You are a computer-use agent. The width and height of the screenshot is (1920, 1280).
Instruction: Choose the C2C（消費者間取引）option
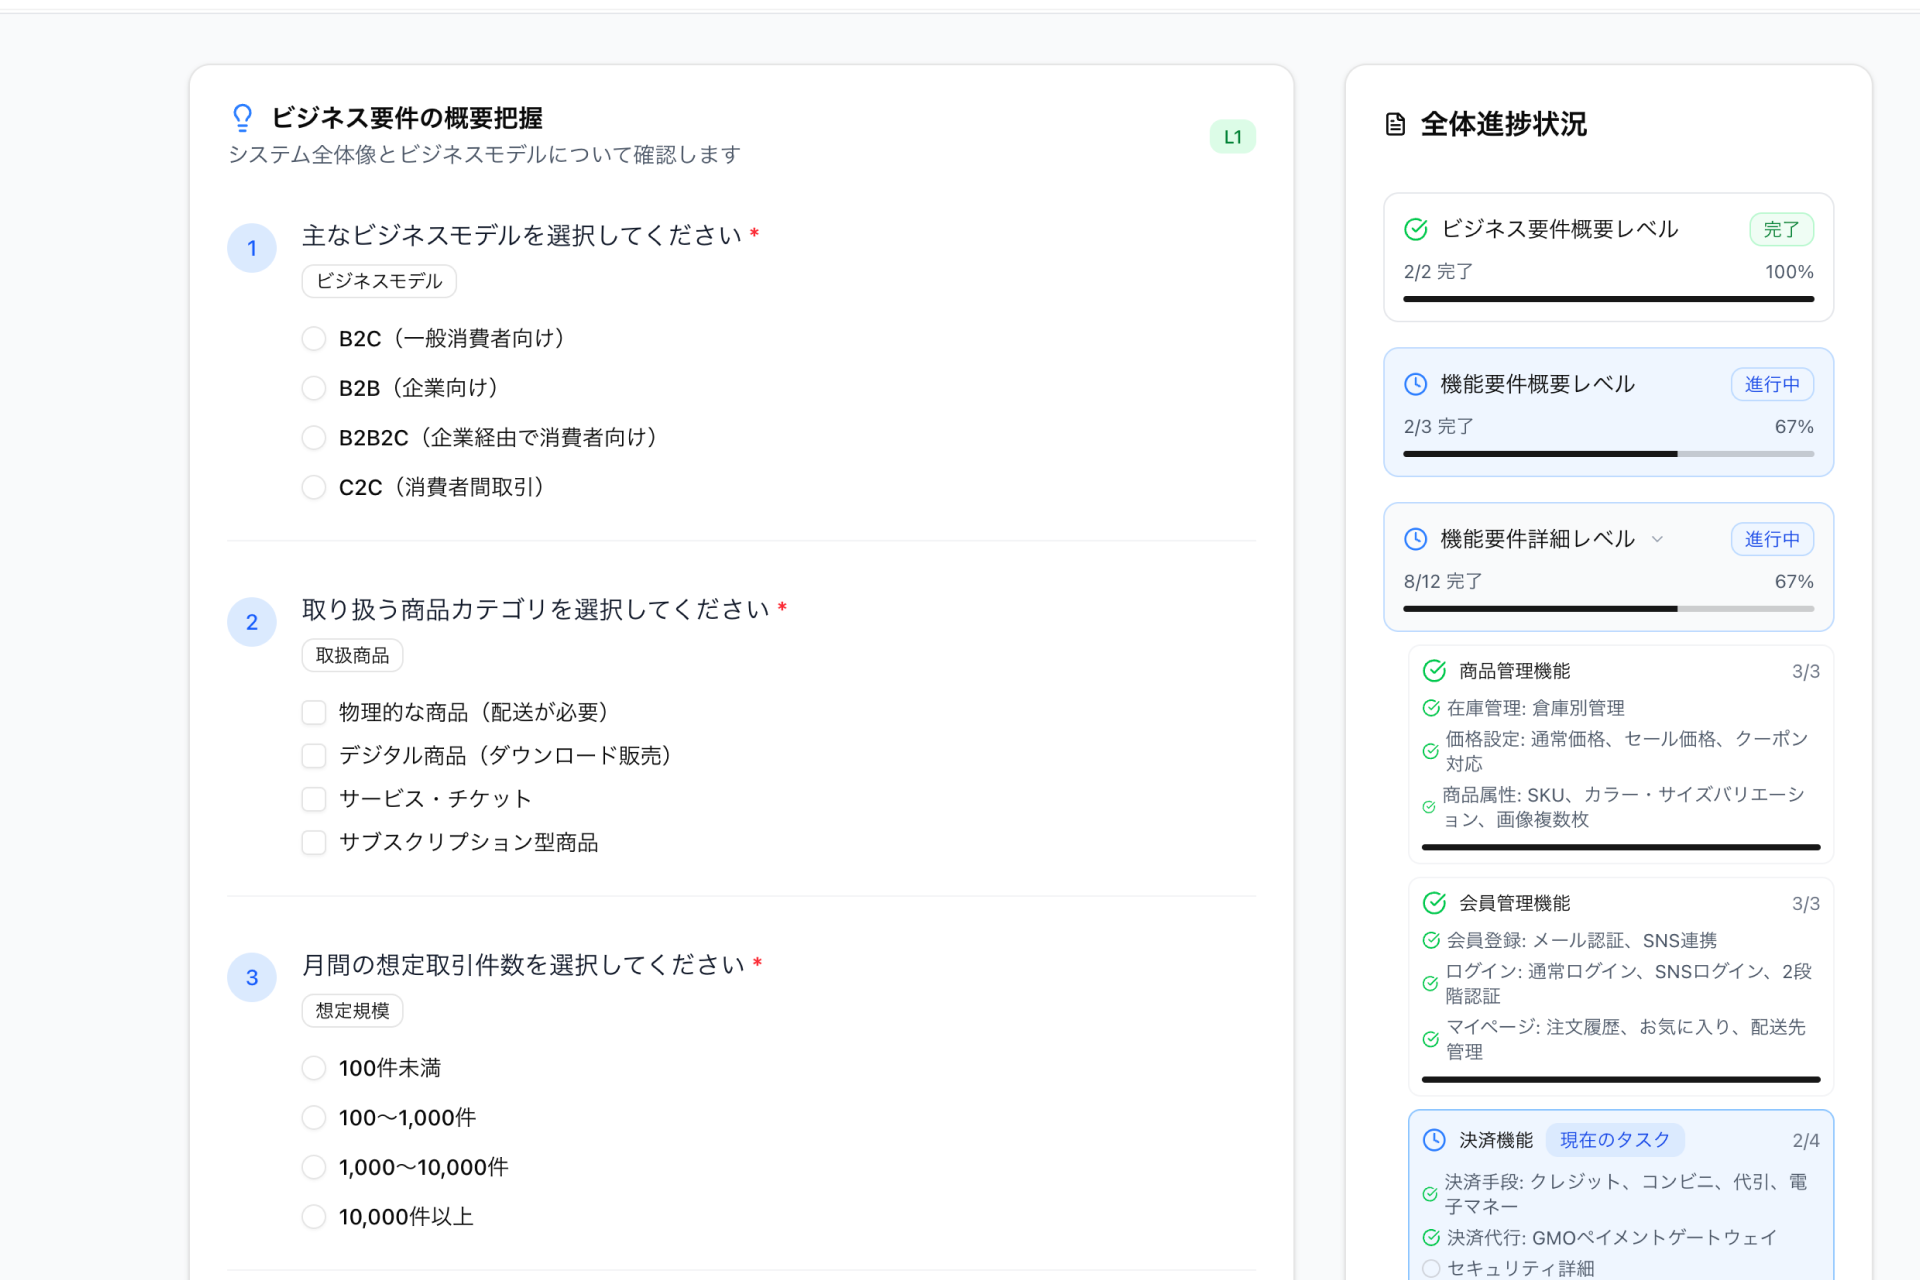pos(313,487)
